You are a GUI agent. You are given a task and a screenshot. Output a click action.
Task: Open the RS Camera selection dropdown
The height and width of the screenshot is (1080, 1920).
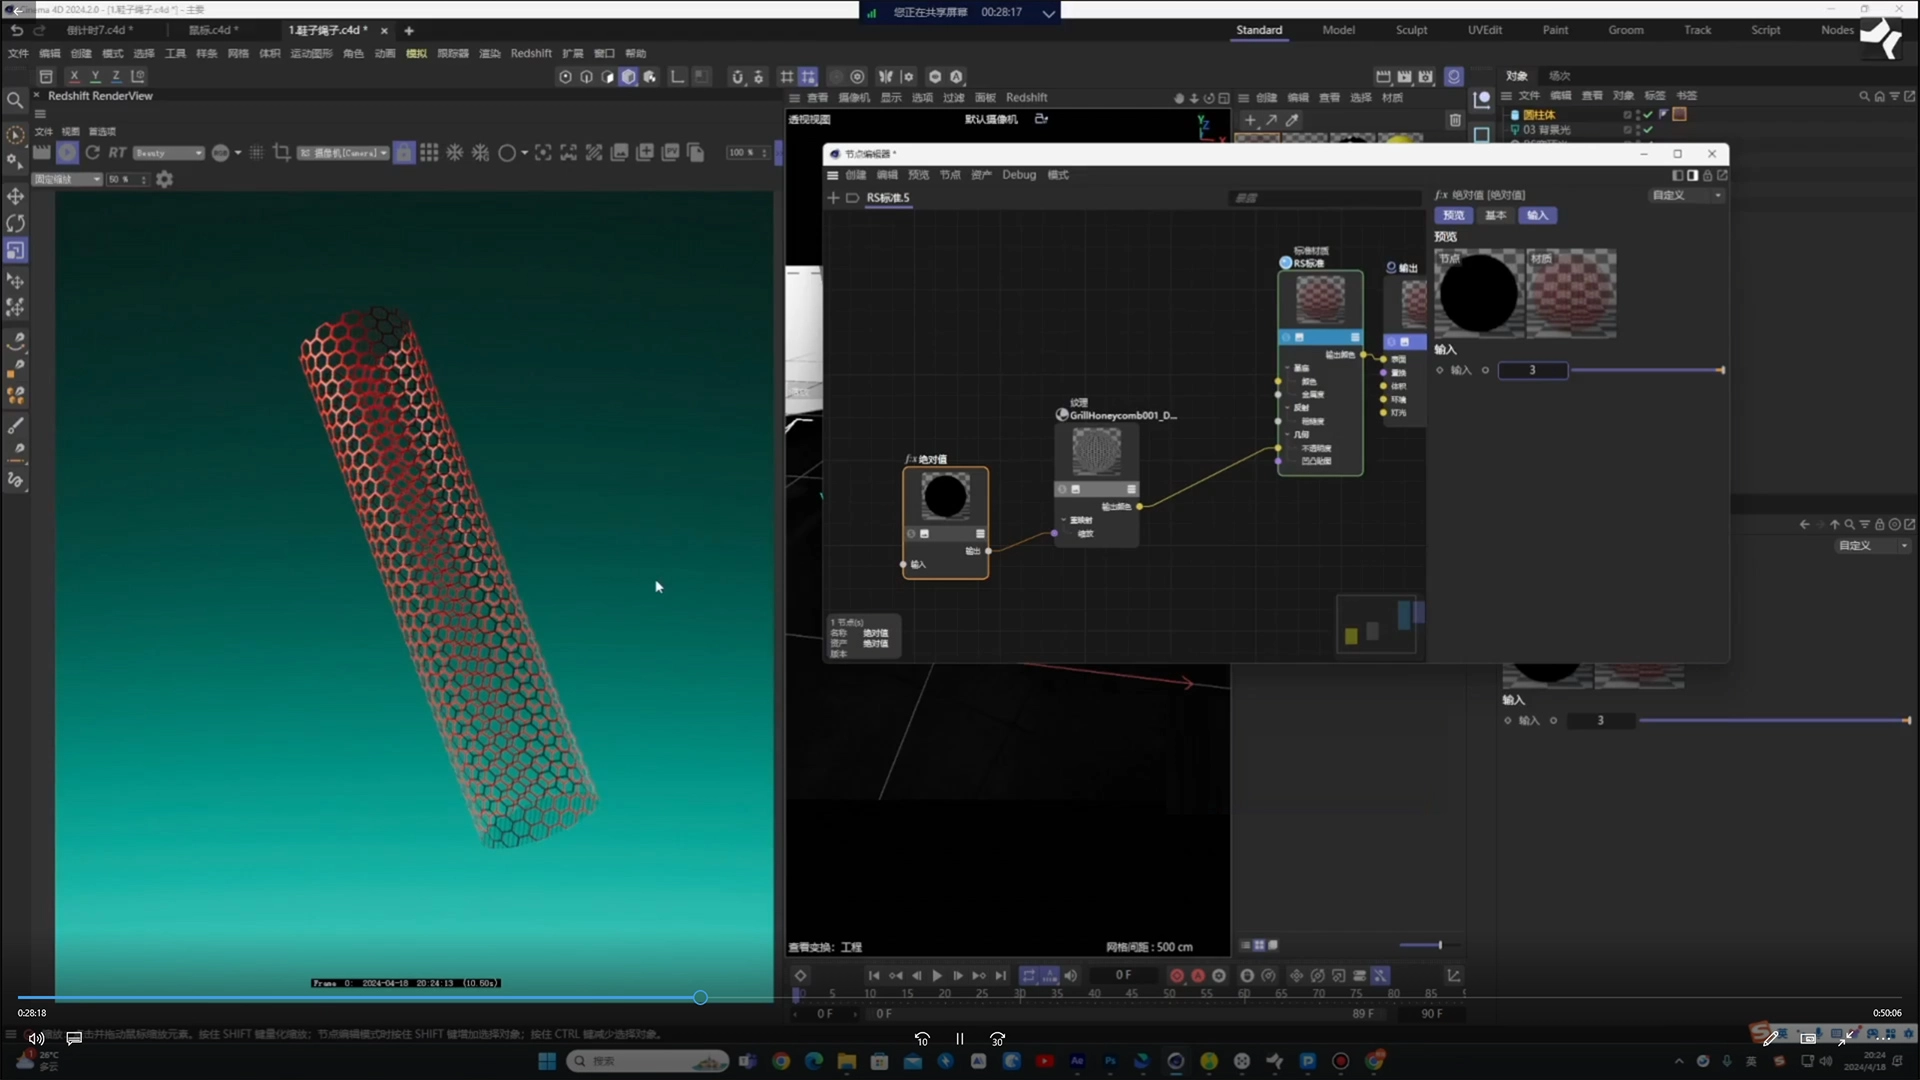click(x=344, y=153)
